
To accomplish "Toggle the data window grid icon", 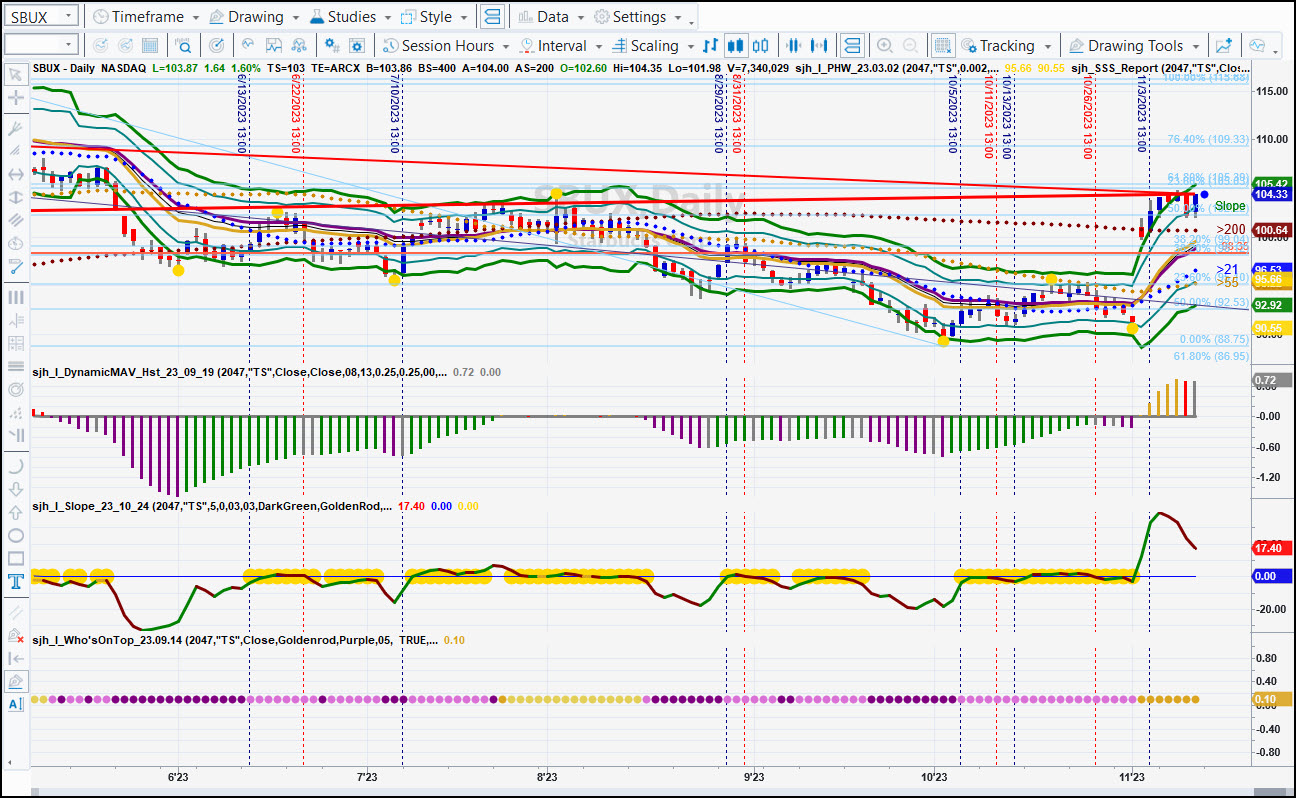I will [x=942, y=46].
